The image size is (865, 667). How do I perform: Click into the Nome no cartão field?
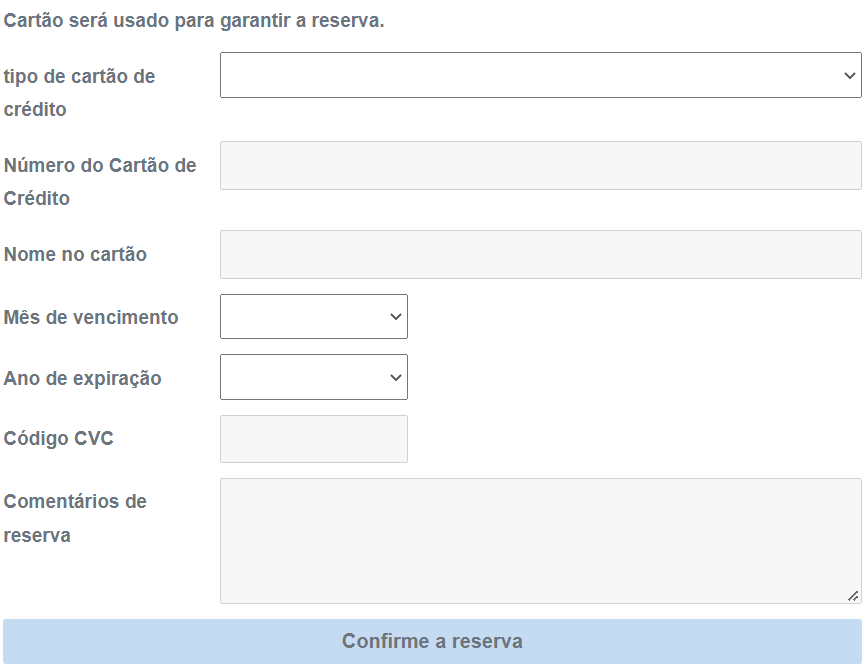pos(540,255)
